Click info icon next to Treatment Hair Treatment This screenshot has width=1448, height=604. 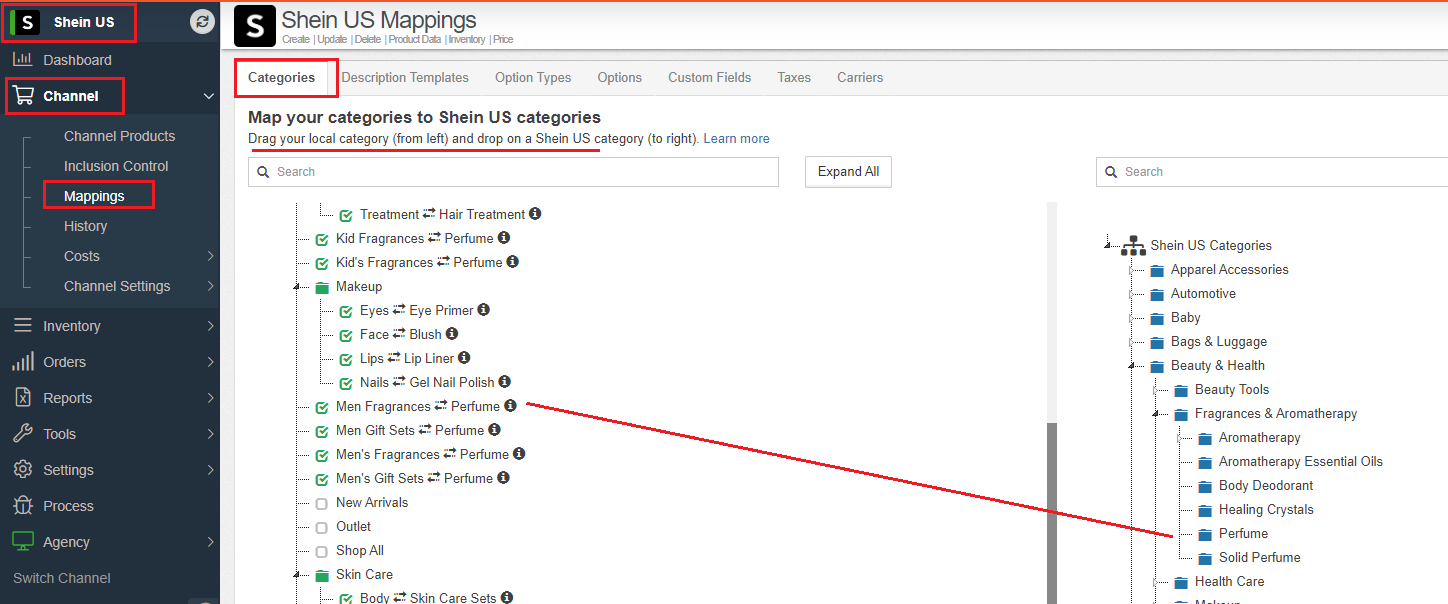point(535,214)
